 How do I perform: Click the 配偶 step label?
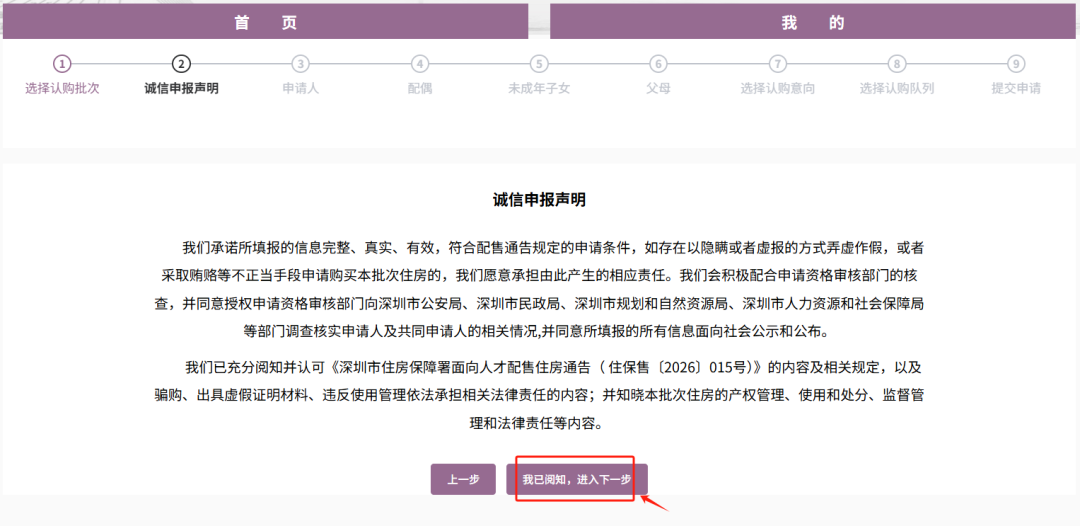pos(419,89)
